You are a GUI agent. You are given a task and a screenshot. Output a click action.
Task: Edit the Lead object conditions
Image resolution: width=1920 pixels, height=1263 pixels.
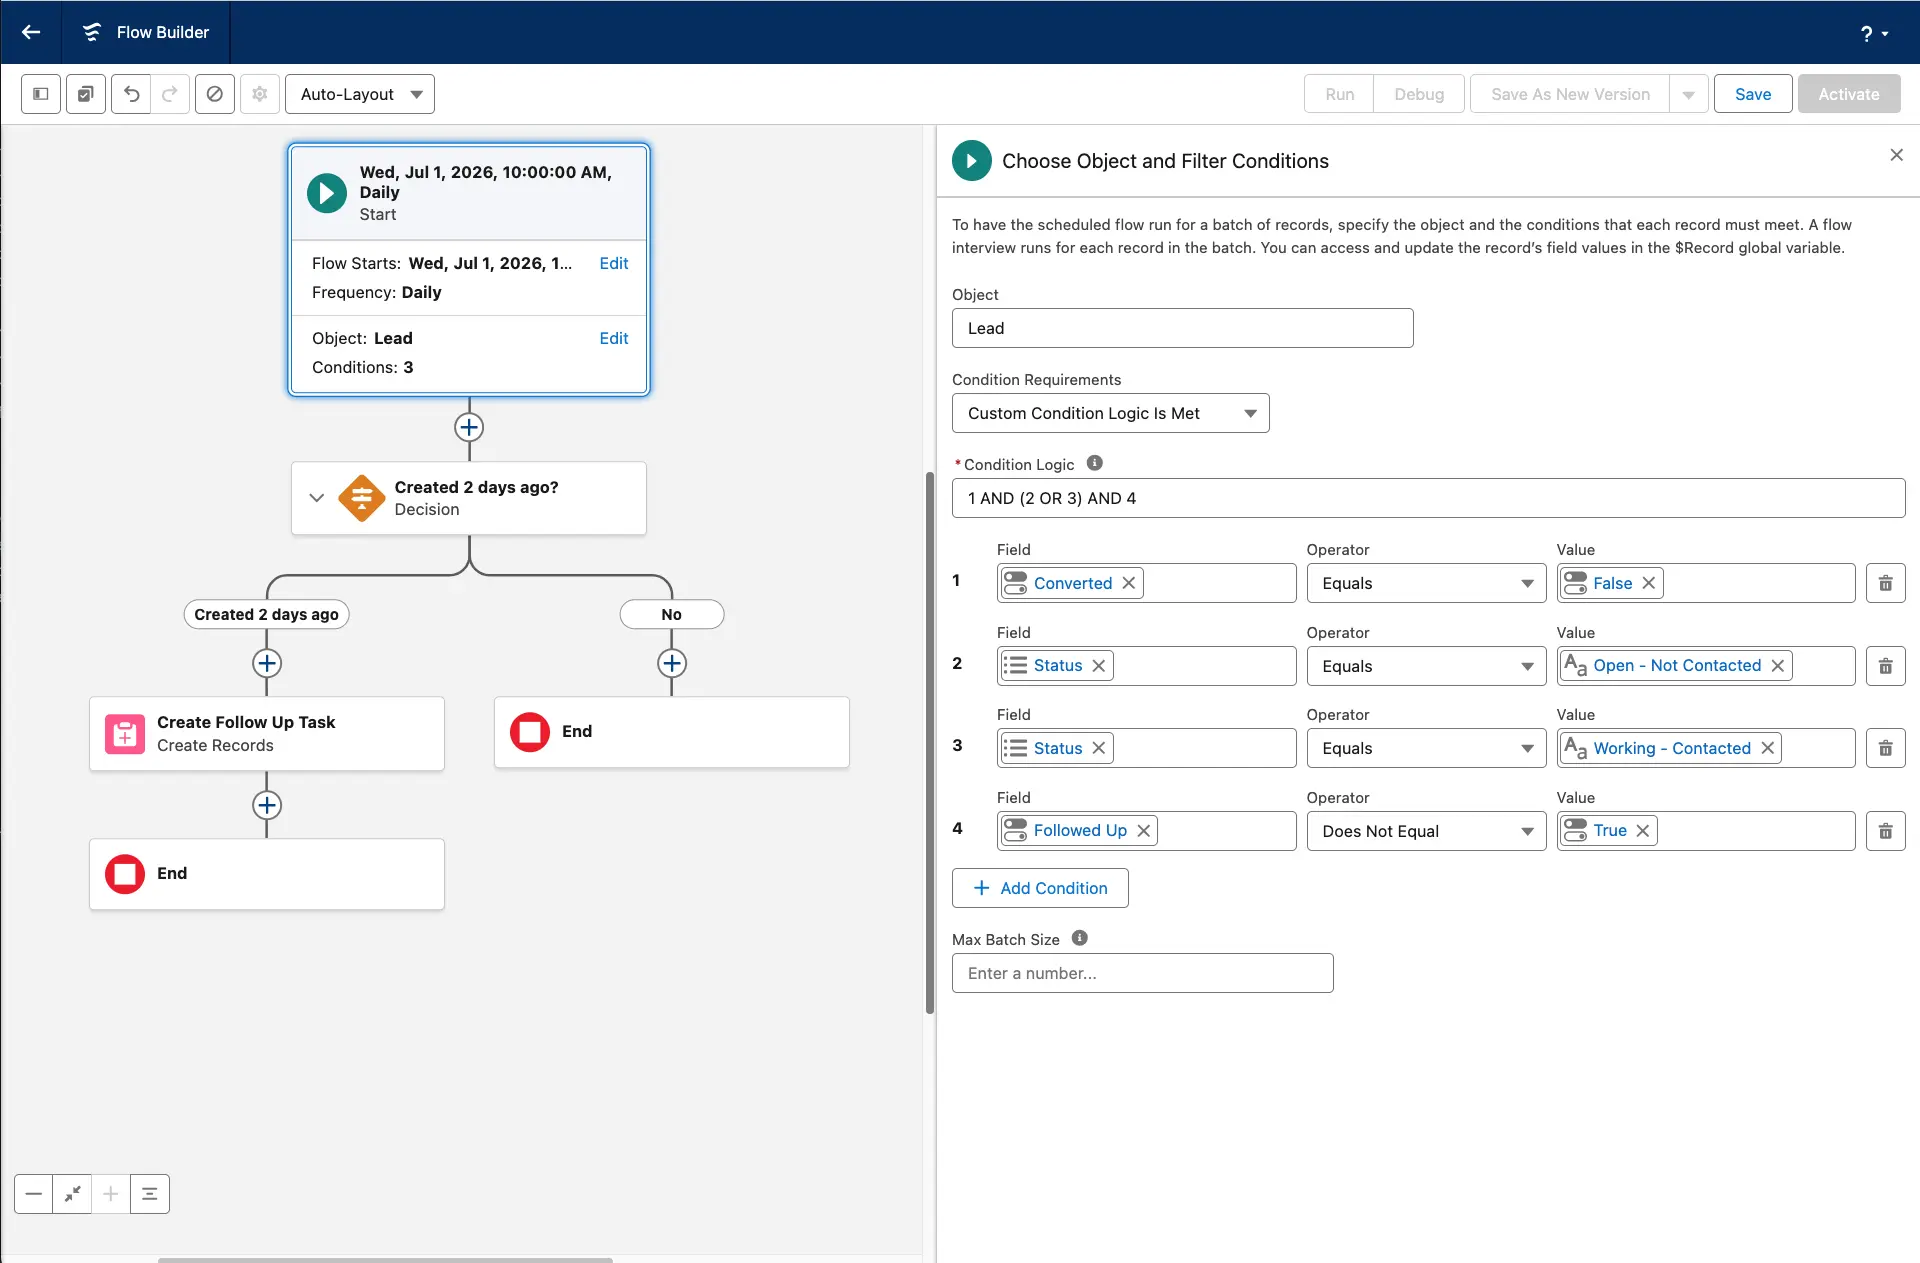614,338
